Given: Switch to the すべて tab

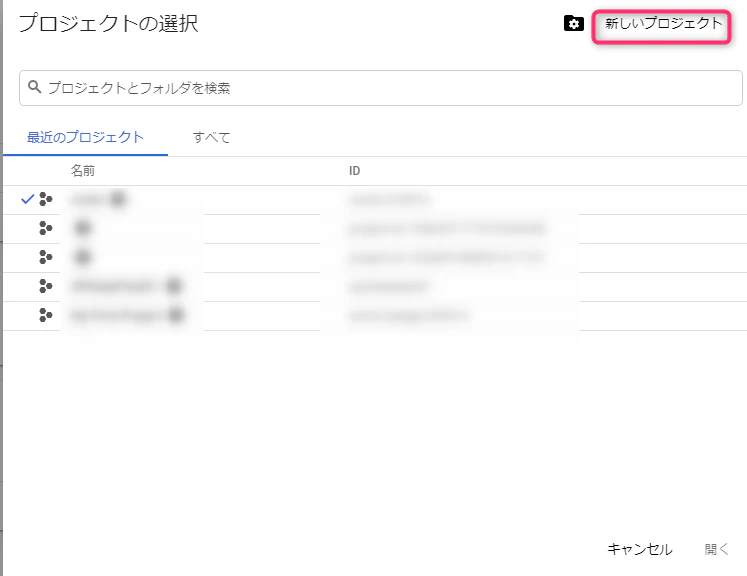Looking at the screenshot, I should pos(212,137).
